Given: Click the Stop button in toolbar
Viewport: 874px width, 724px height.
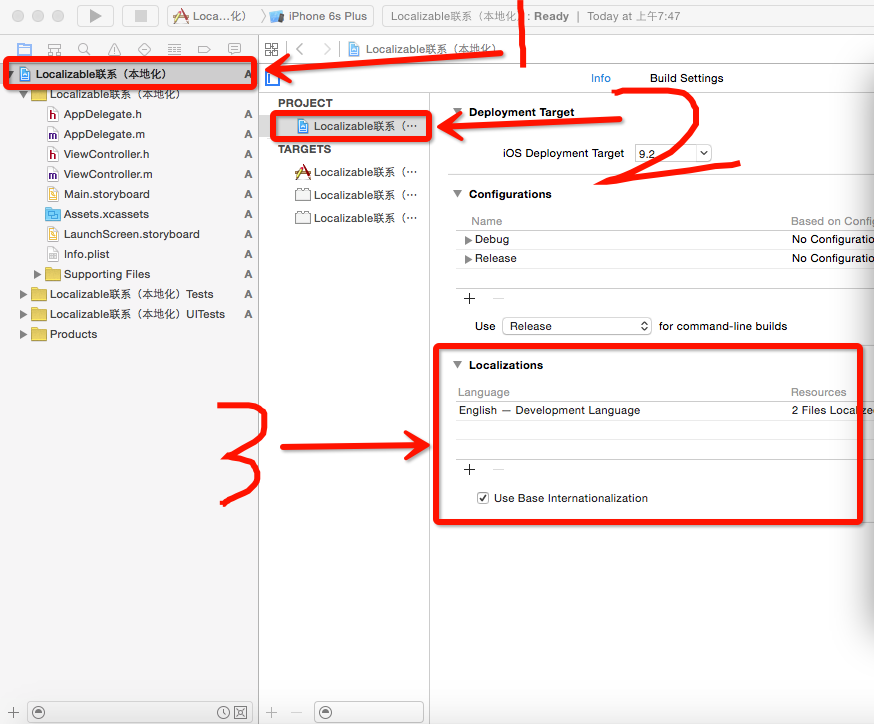Looking at the screenshot, I should (140, 16).
